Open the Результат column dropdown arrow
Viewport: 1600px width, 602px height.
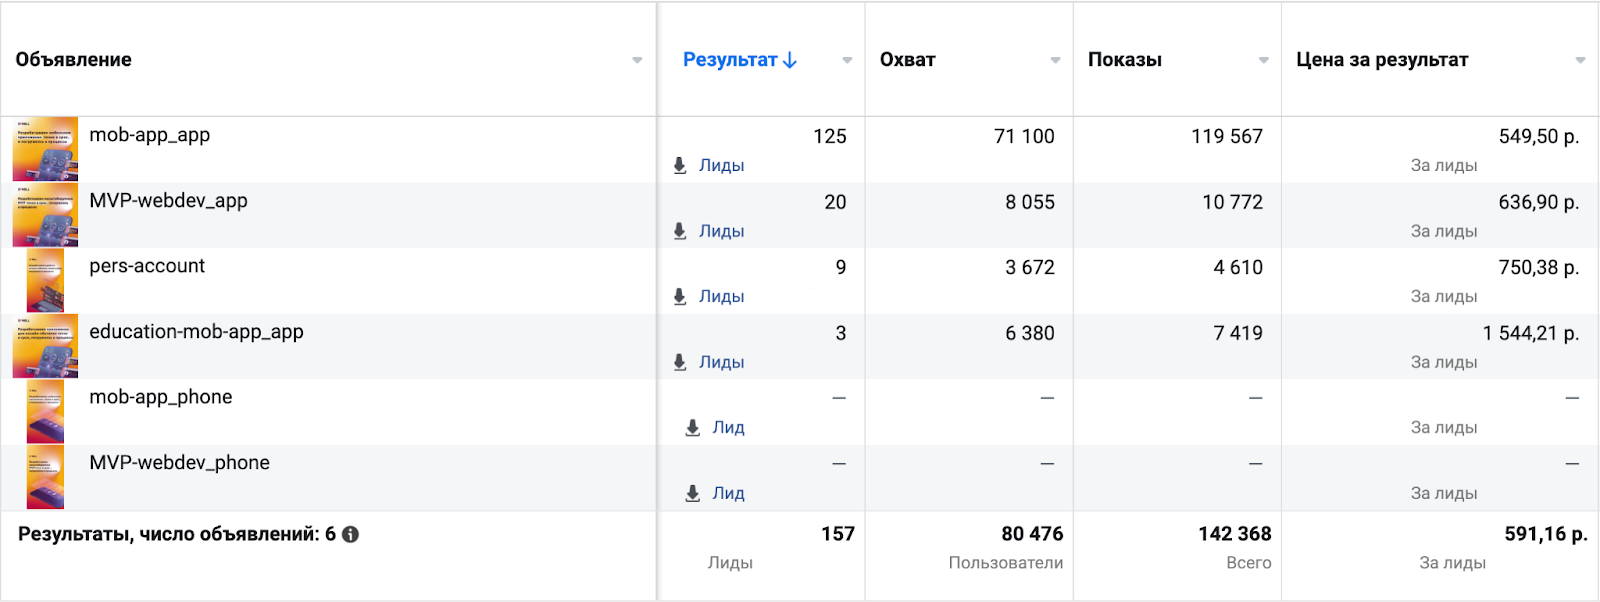tap(847, 61)
